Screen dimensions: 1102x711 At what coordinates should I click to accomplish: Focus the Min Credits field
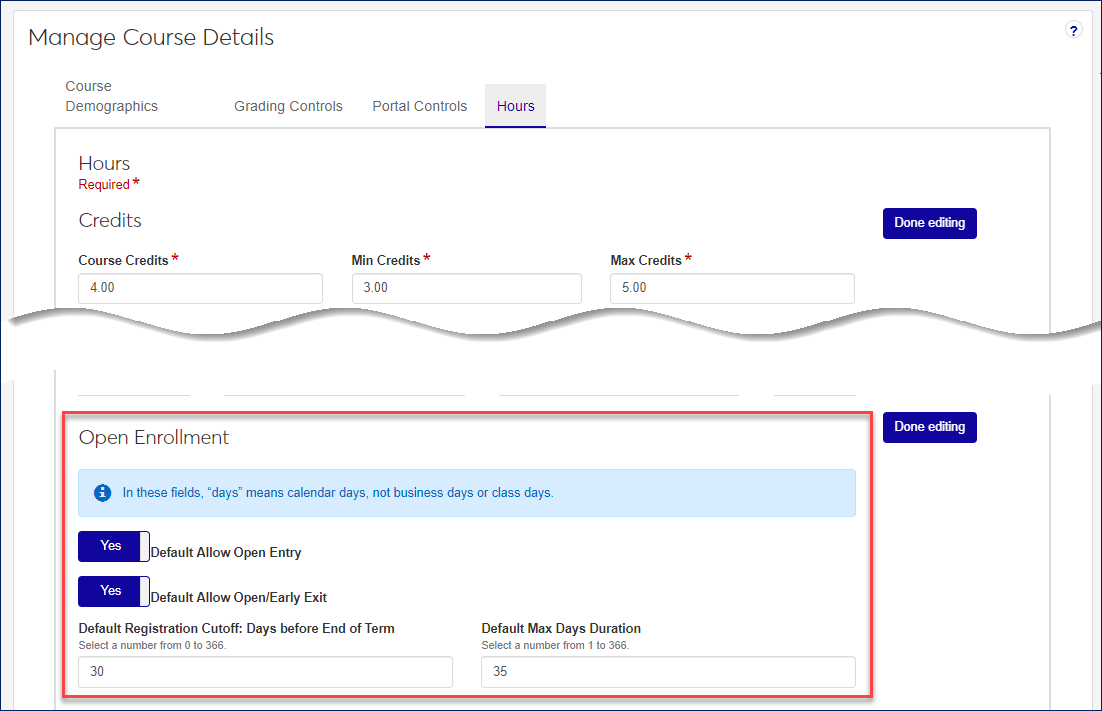(466, 288)
